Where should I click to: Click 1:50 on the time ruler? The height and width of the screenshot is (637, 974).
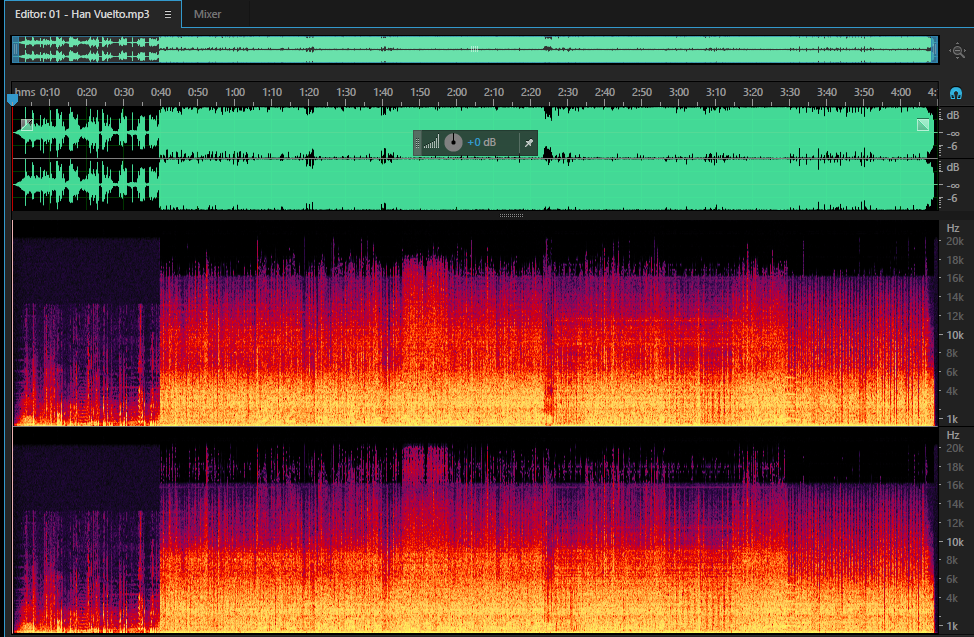pyautogui.click(x=420, y=92)
